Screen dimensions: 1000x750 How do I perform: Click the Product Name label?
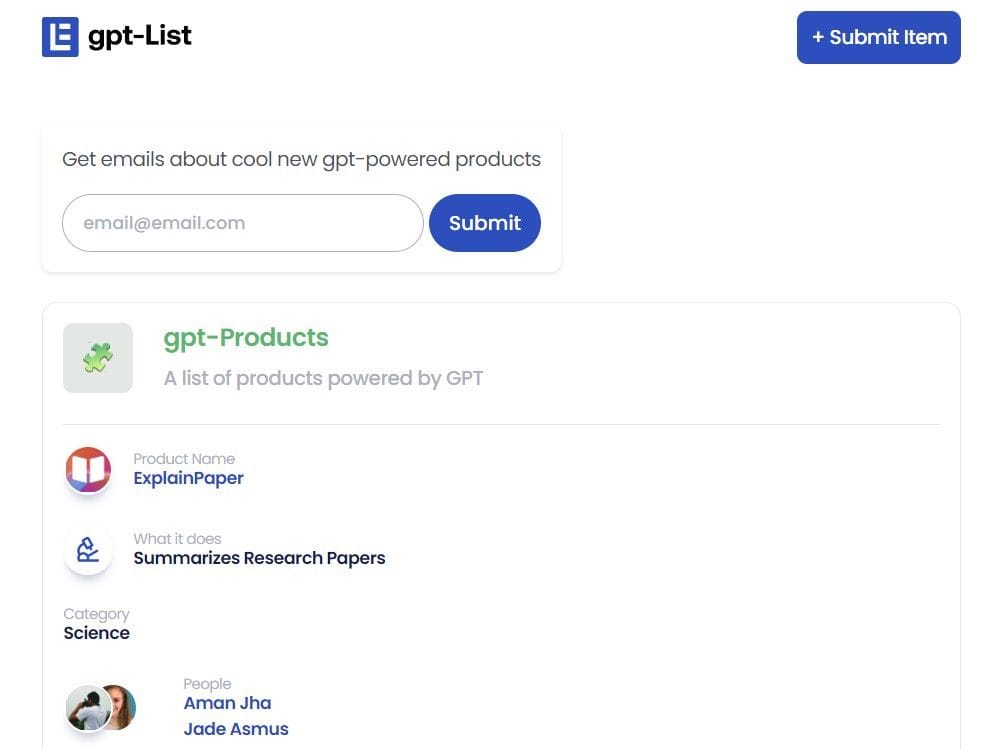click(x=185, y=459)
